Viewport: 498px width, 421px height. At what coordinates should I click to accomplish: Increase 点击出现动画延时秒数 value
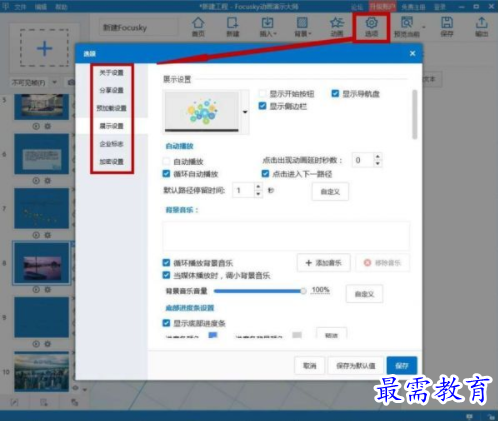(377, 156)
